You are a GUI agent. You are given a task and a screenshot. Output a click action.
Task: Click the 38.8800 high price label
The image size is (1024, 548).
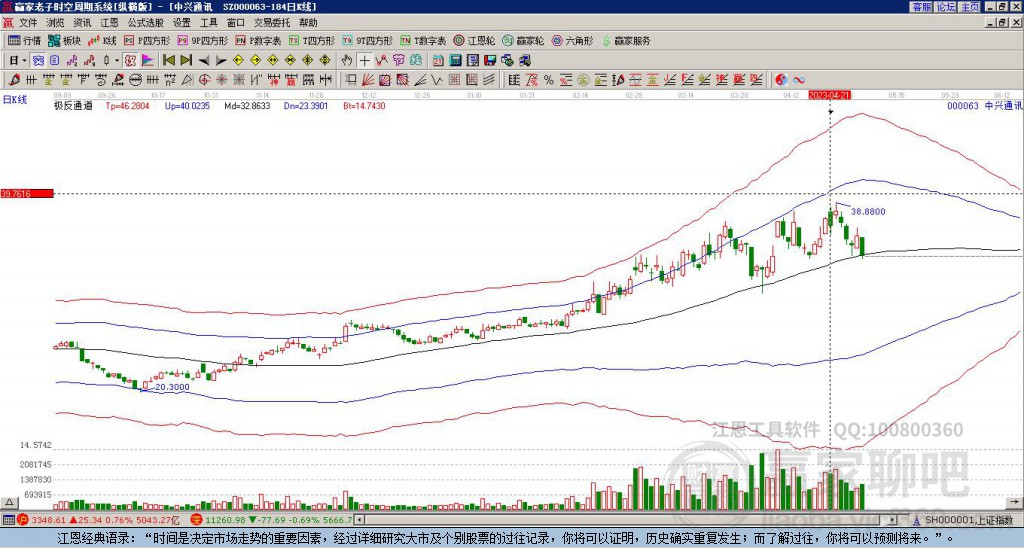pyautogui.click(x=869, y=212)
